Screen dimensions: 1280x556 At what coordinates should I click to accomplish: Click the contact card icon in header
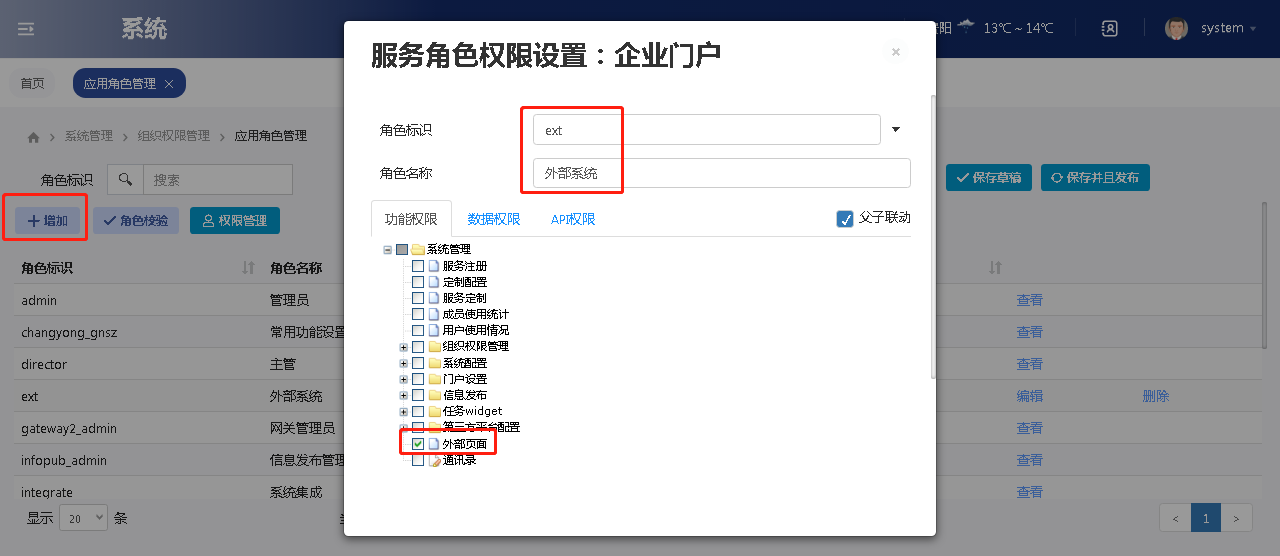(1109, 28)
